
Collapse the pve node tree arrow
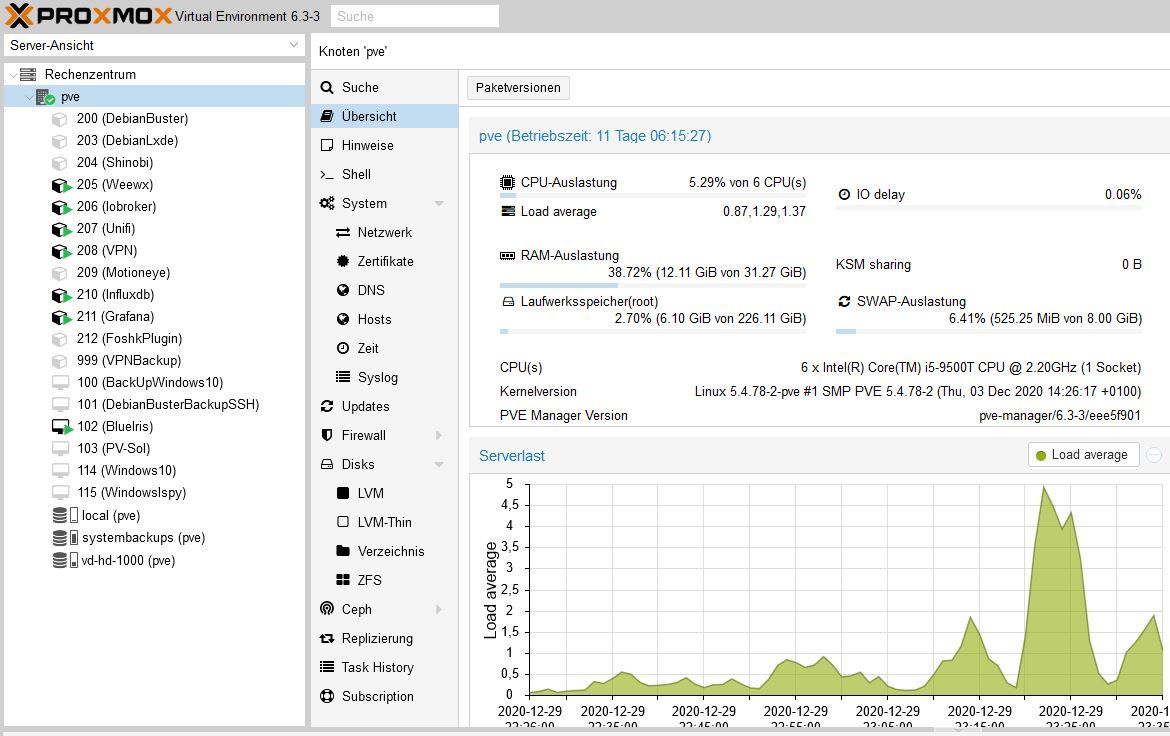point(28,97)
